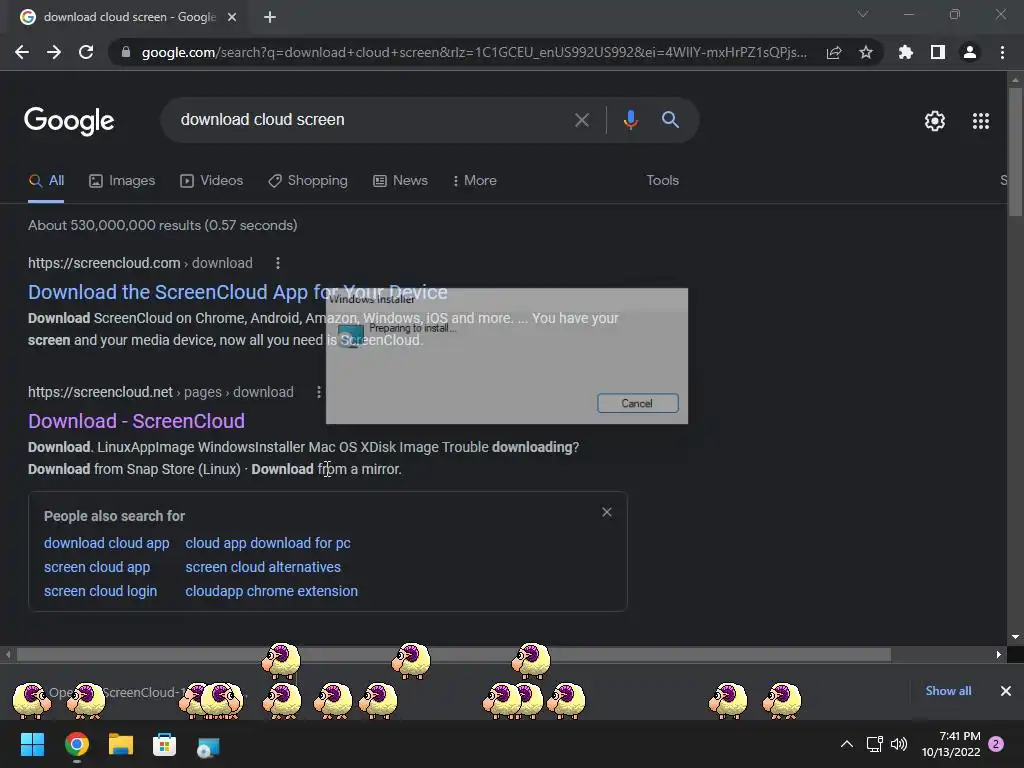Switch to the Shopping tab
The image size is (1024, 768).
coord(308,181)
